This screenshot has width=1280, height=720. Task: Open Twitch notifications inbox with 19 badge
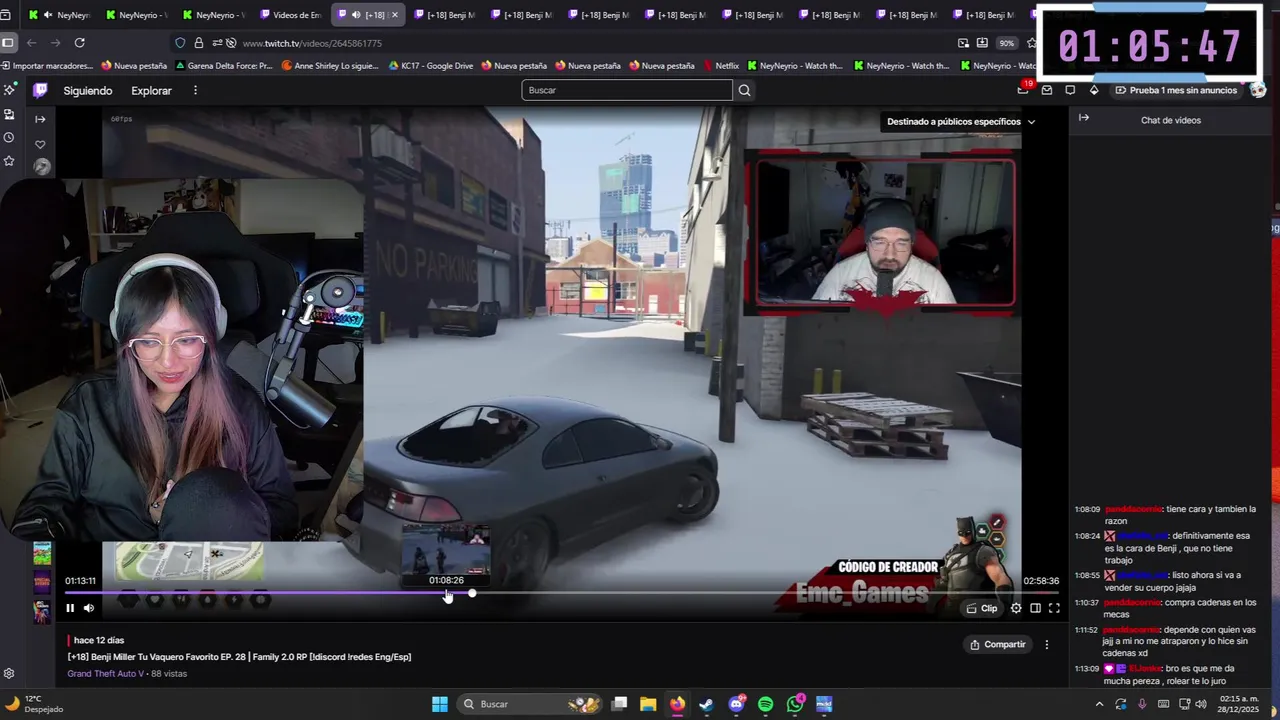[1023, 90]
